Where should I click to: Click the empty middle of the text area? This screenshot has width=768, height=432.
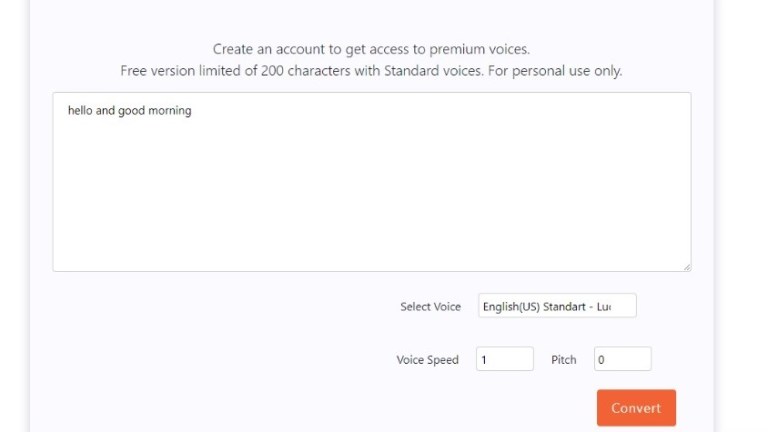click(x=371, y=190)
